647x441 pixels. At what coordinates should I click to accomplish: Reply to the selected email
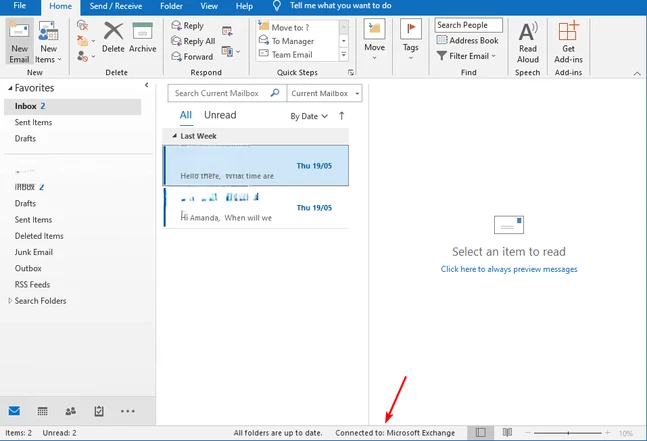pos(188,26)
